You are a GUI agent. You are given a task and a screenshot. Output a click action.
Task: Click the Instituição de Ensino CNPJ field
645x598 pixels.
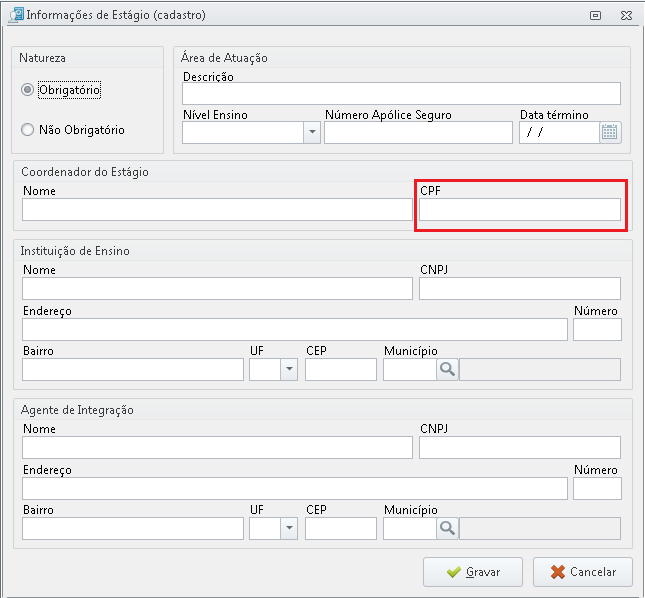pos(520,288)
